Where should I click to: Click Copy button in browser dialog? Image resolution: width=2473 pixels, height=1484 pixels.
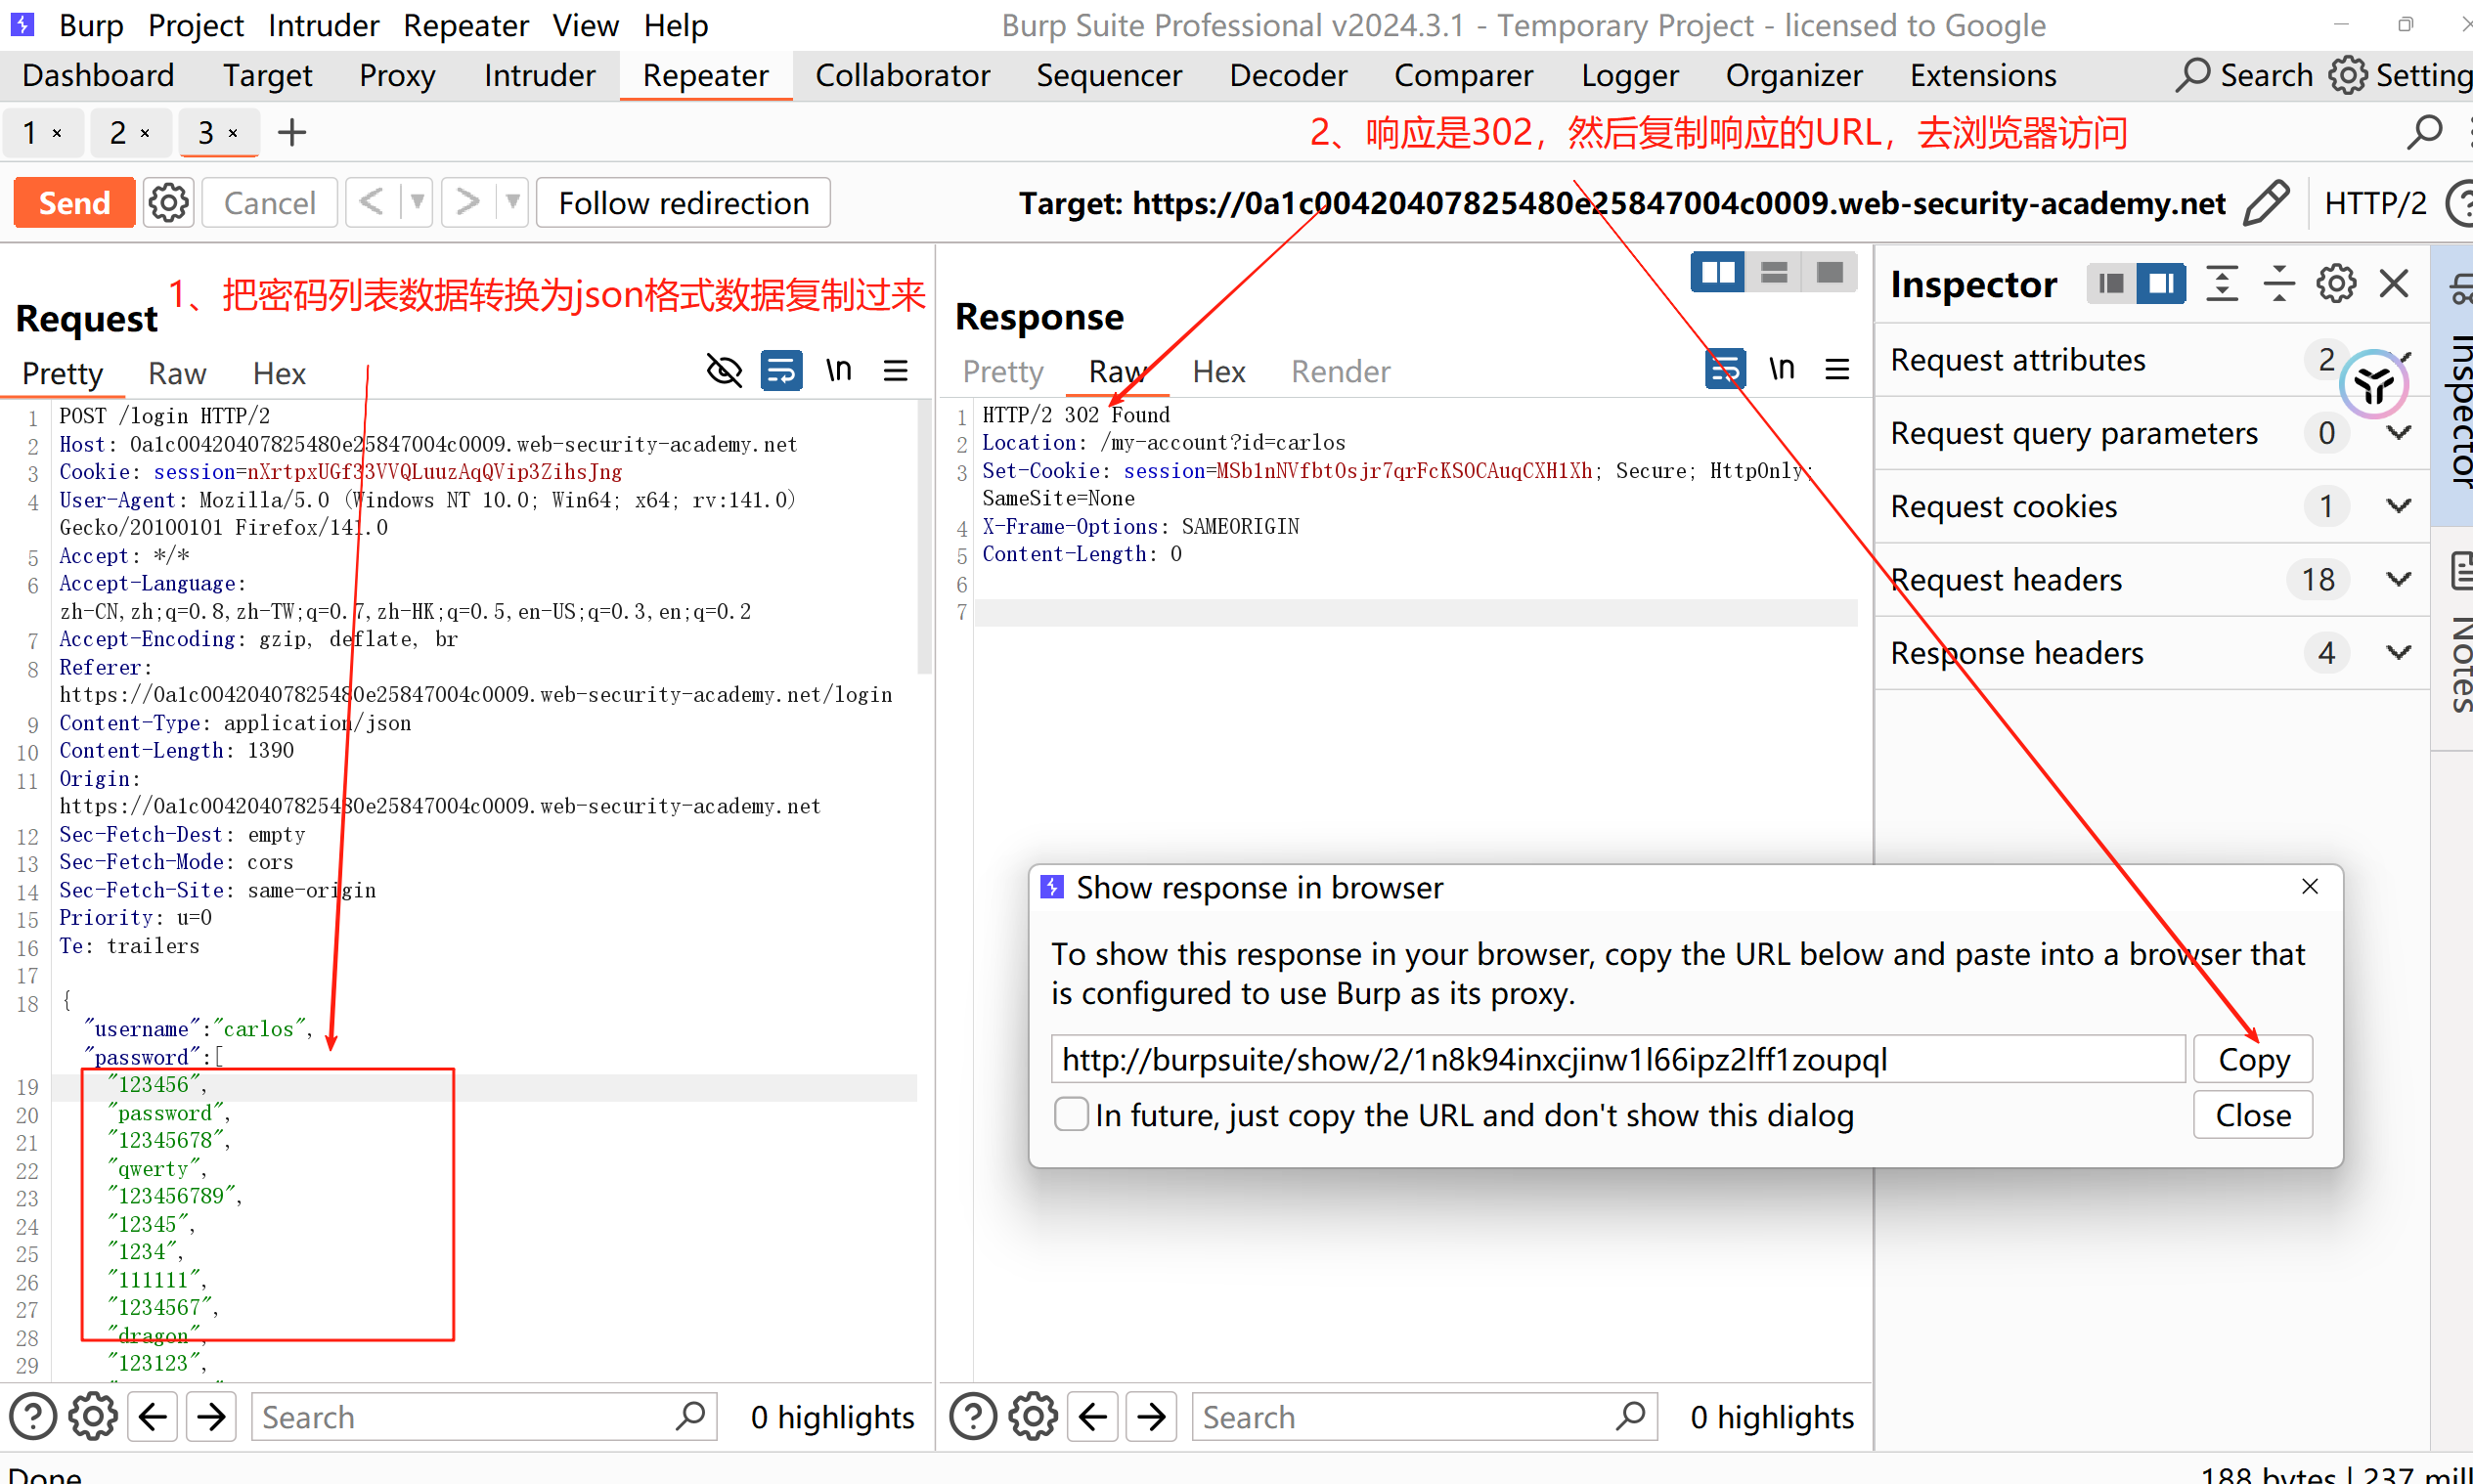(2252, 1059)
